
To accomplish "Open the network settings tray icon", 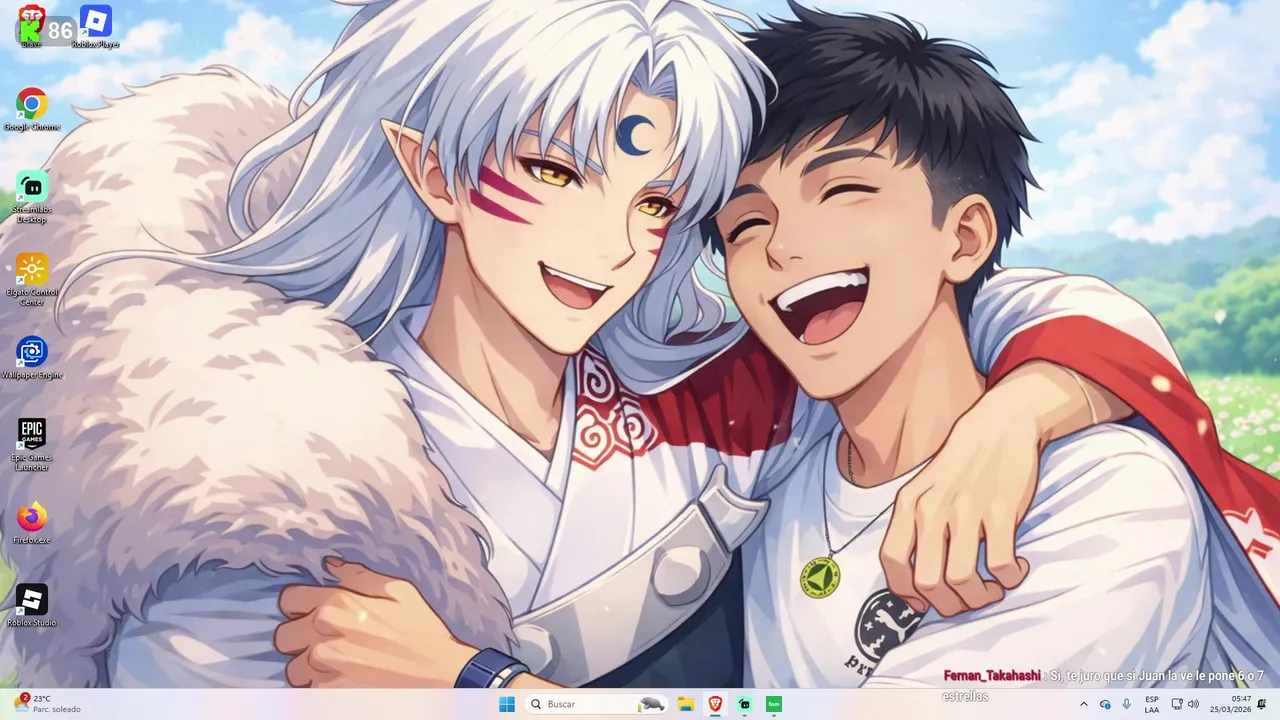I will click(x=1177, y=704).
